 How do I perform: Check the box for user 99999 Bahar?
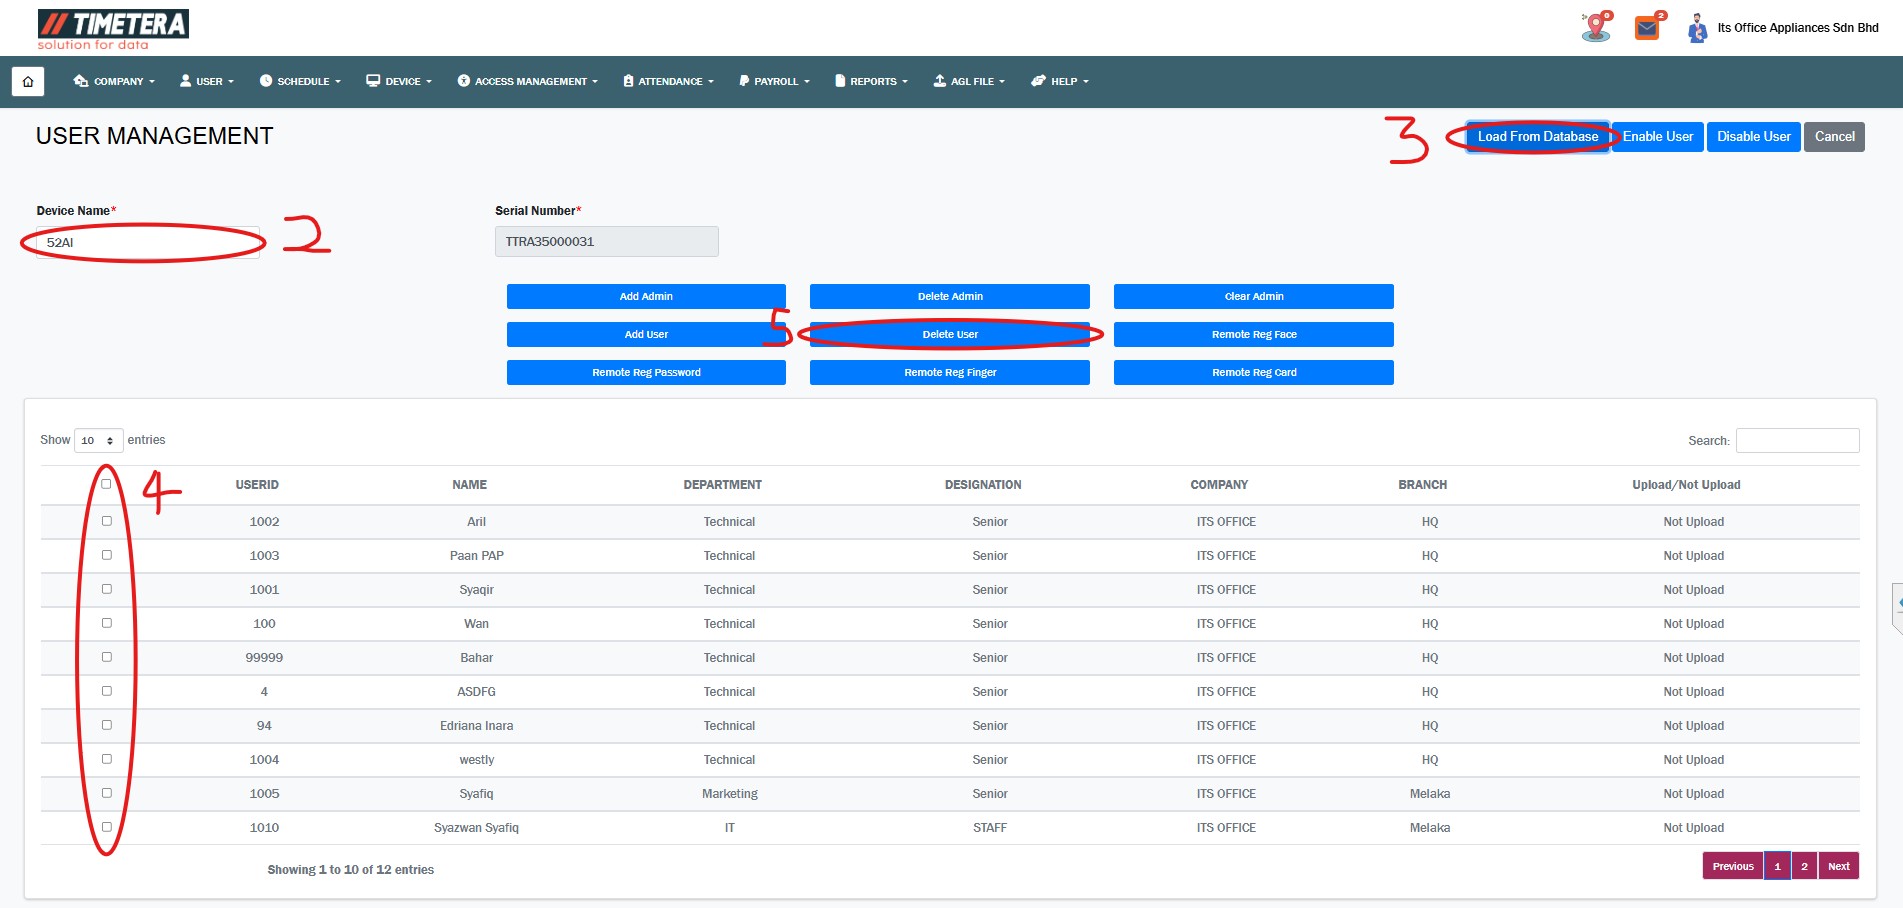click(x=107, y=657)
